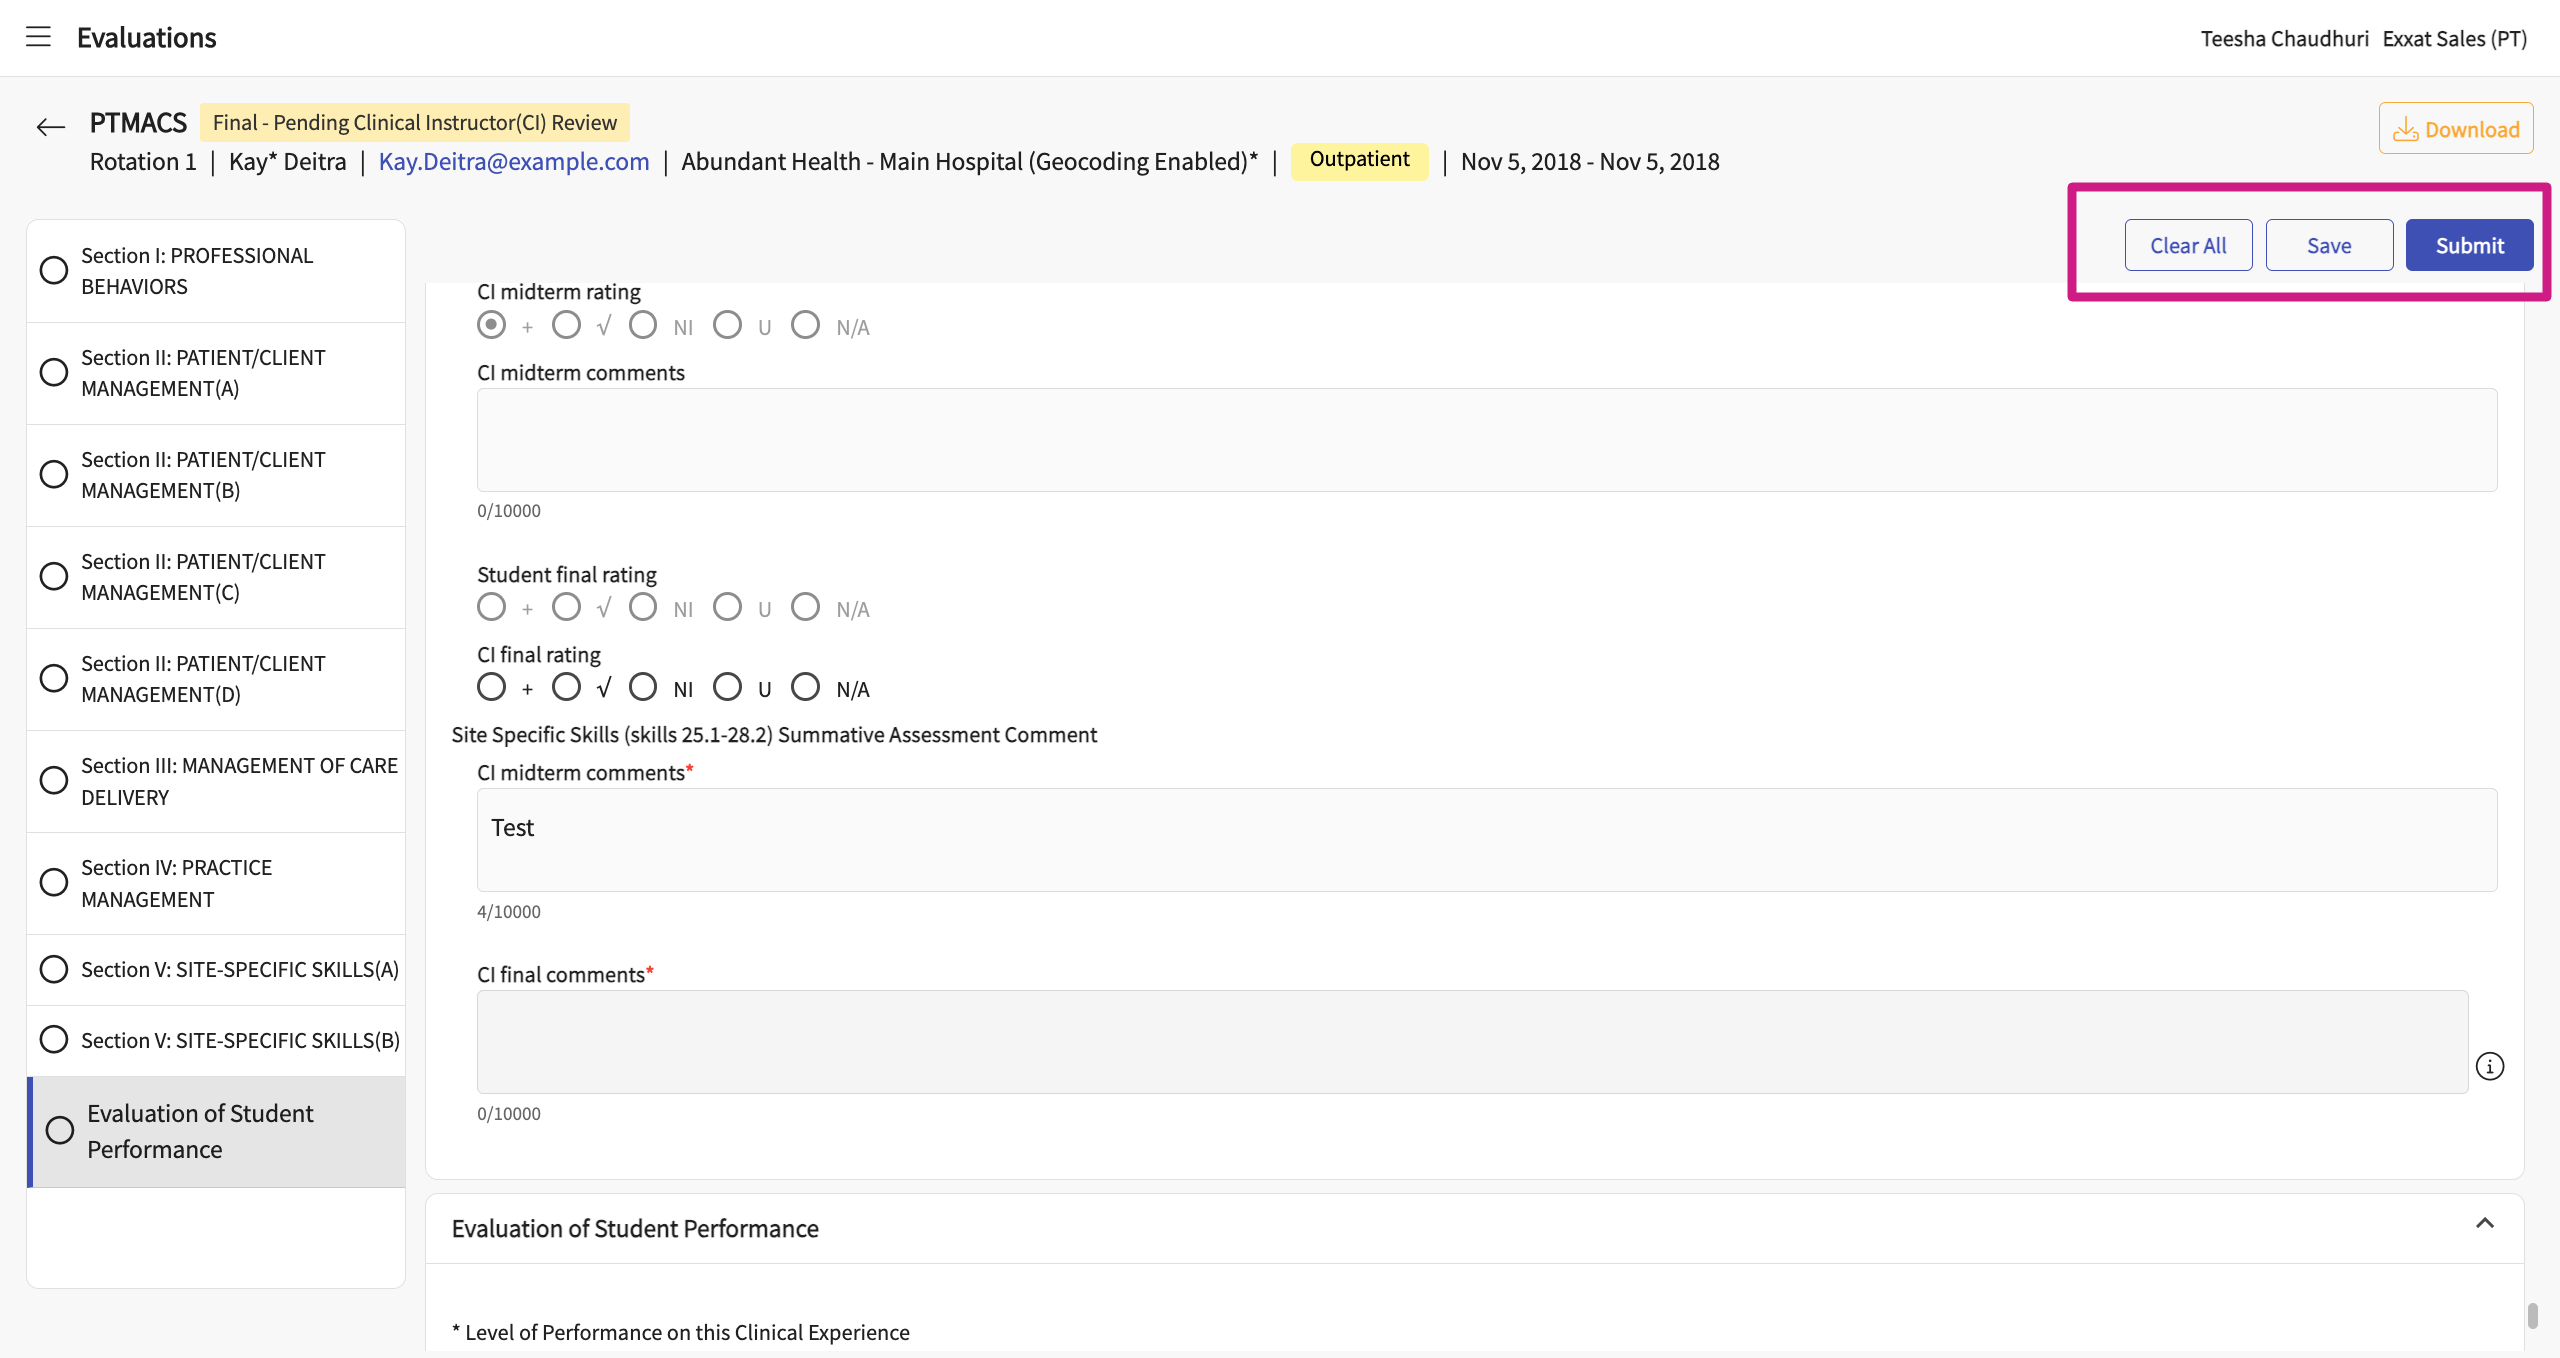Select the plus option for CI final rating
This screenshot has height=1358, width=2560.
point(491,687)
